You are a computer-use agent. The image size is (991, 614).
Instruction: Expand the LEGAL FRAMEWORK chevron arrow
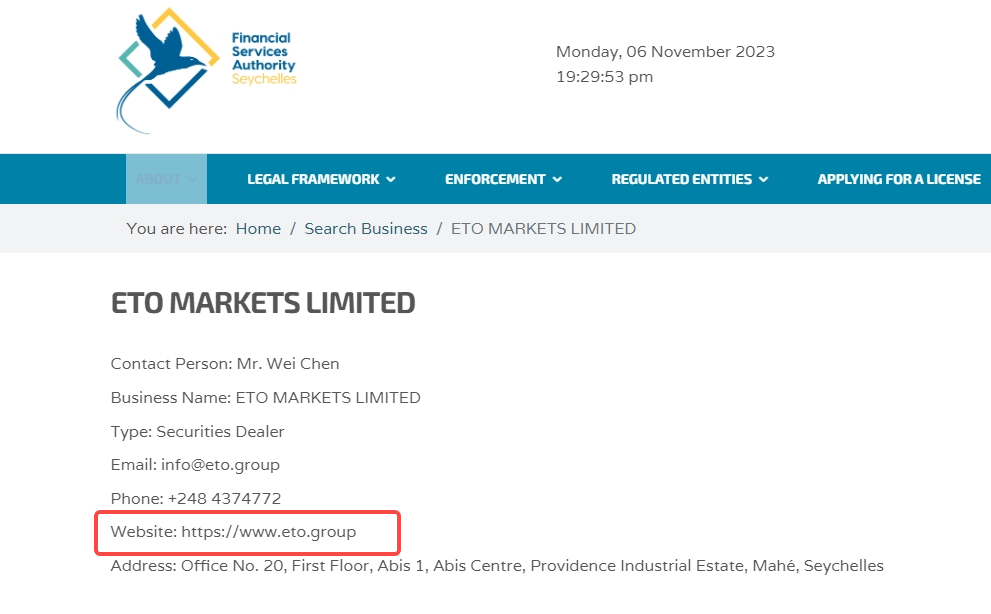point(391,180)
